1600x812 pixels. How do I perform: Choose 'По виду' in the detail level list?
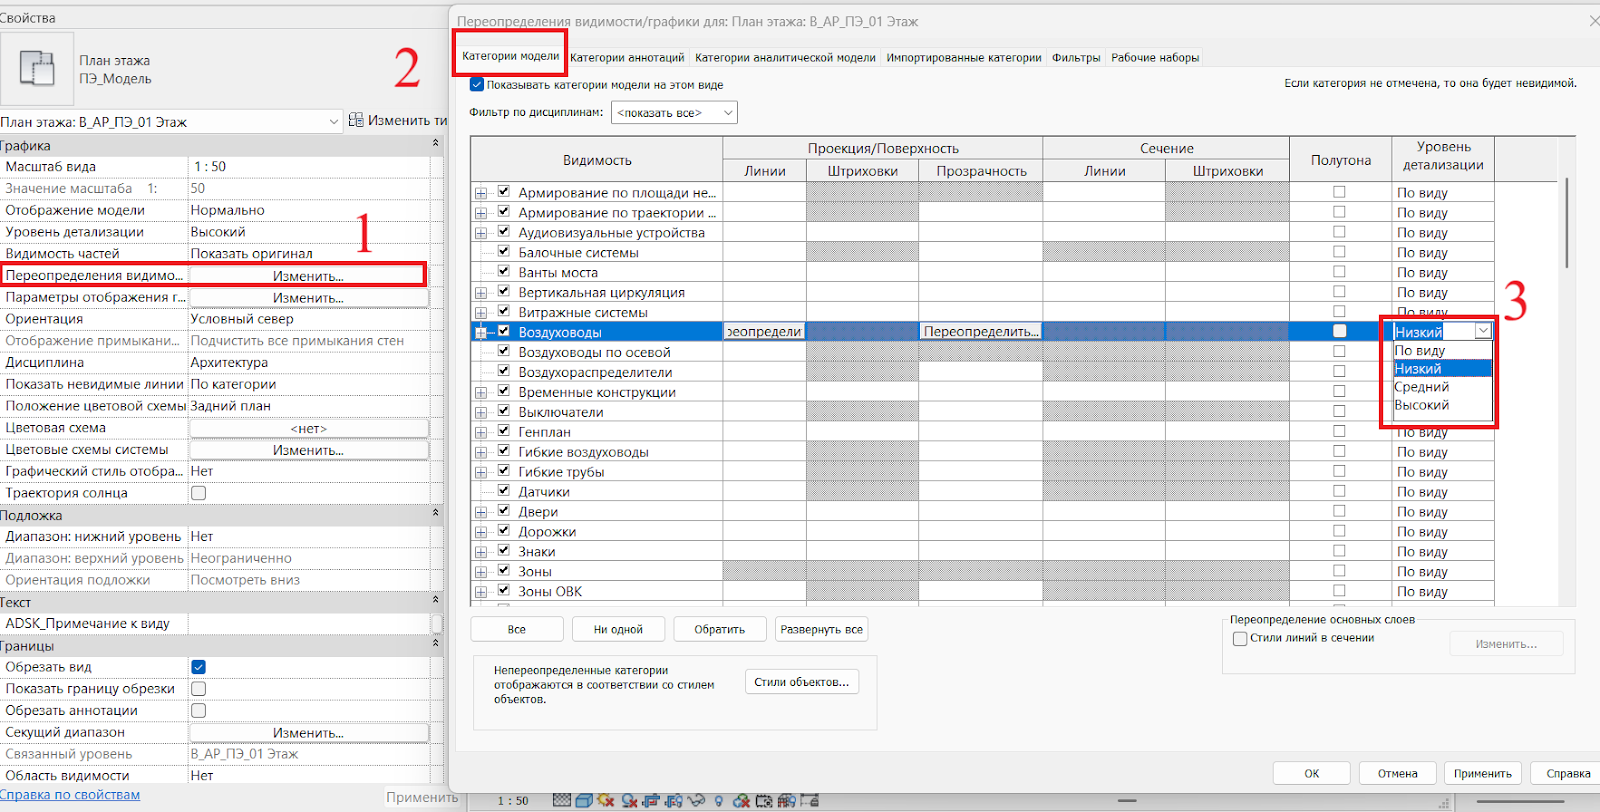[x=1442, y=351]
